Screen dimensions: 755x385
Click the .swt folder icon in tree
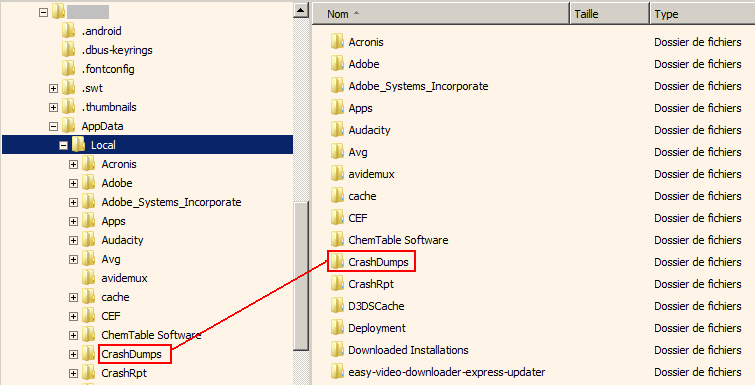[x=68, y=88]
